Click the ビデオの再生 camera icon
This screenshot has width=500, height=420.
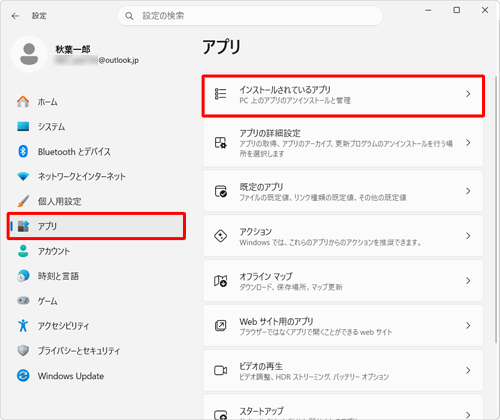(220, 370)
